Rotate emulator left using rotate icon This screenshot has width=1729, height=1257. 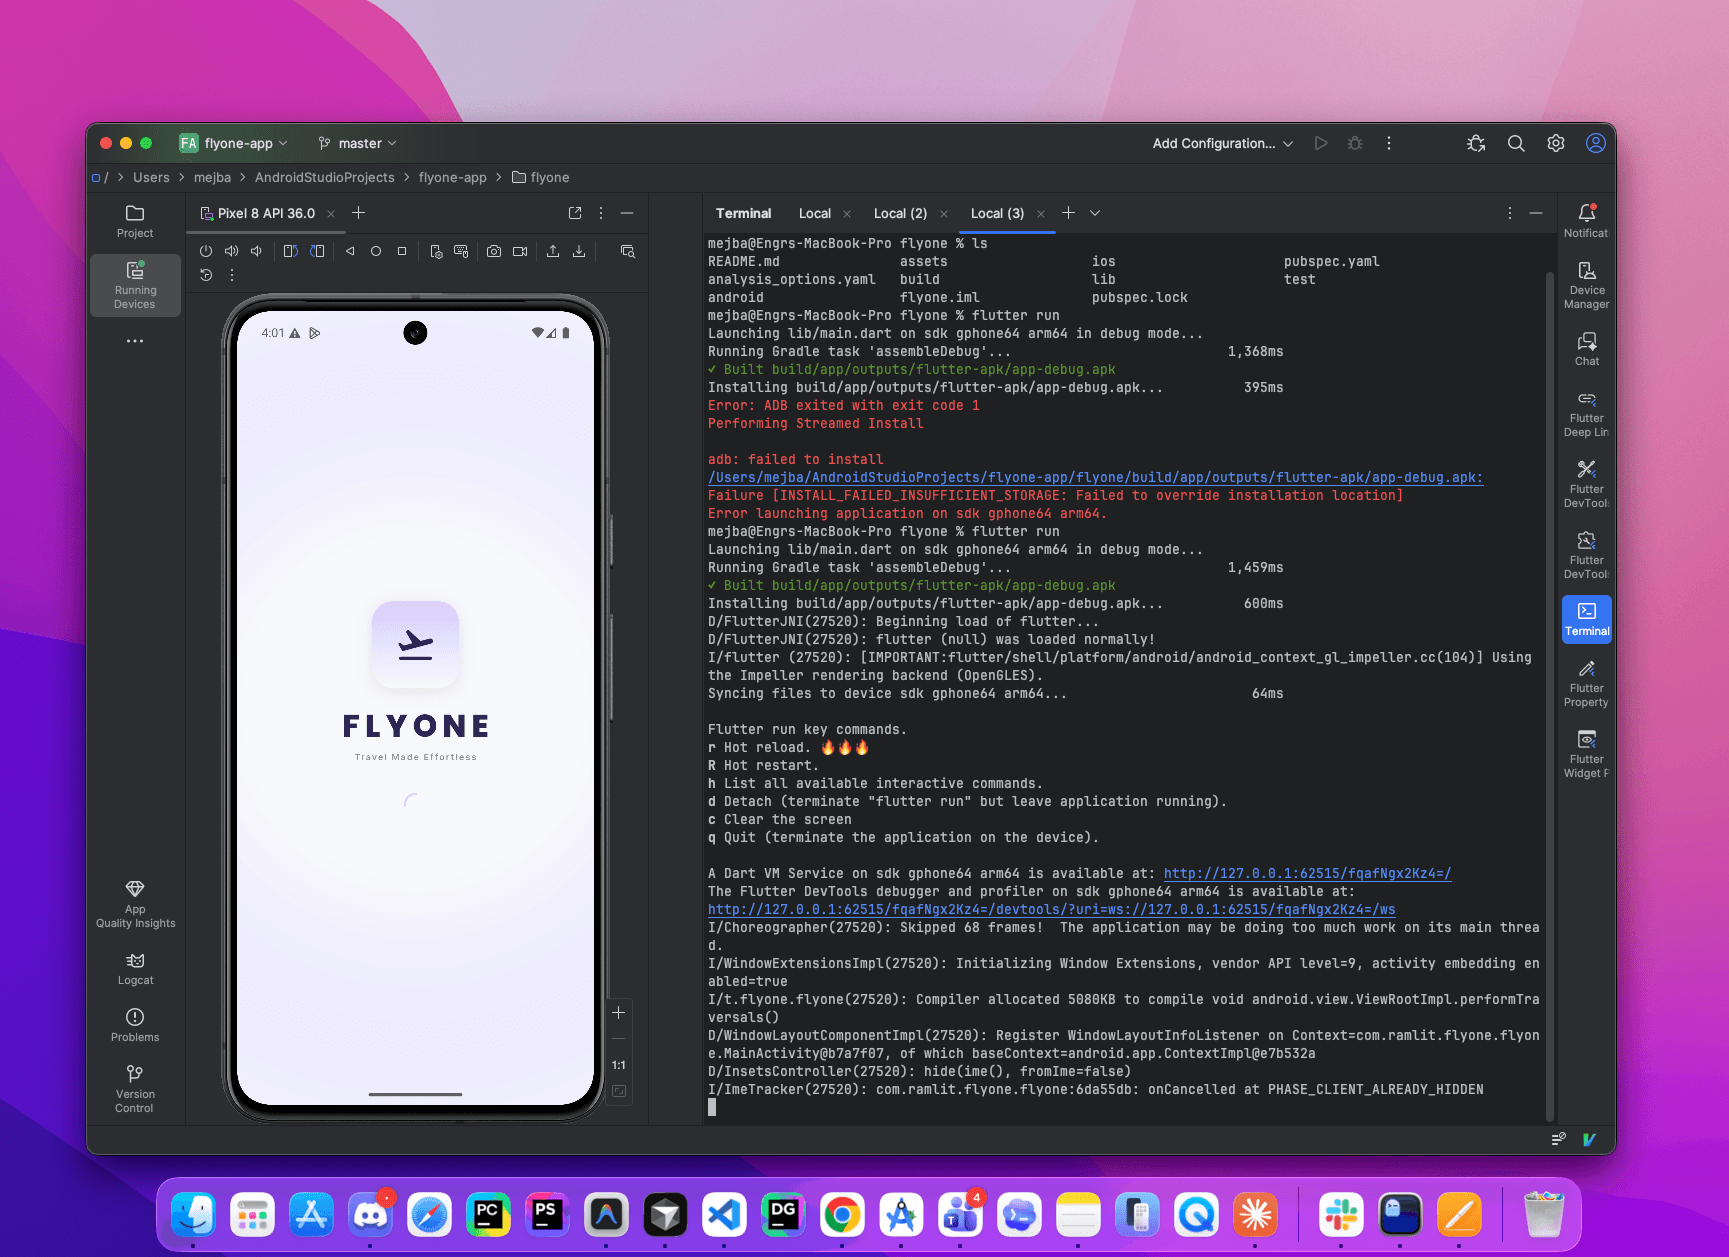coord(290,251)
